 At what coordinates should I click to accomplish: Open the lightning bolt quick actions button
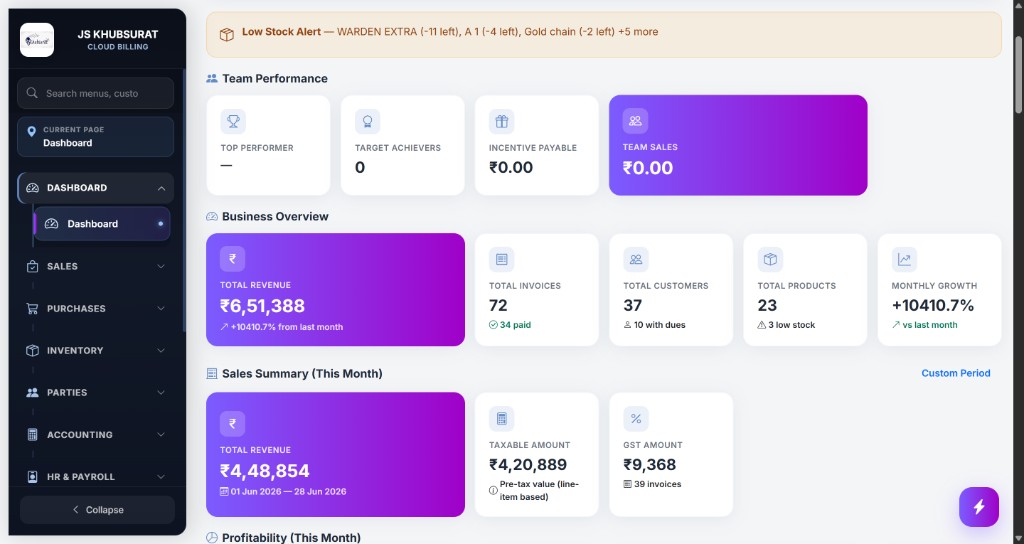click(978, 507)
